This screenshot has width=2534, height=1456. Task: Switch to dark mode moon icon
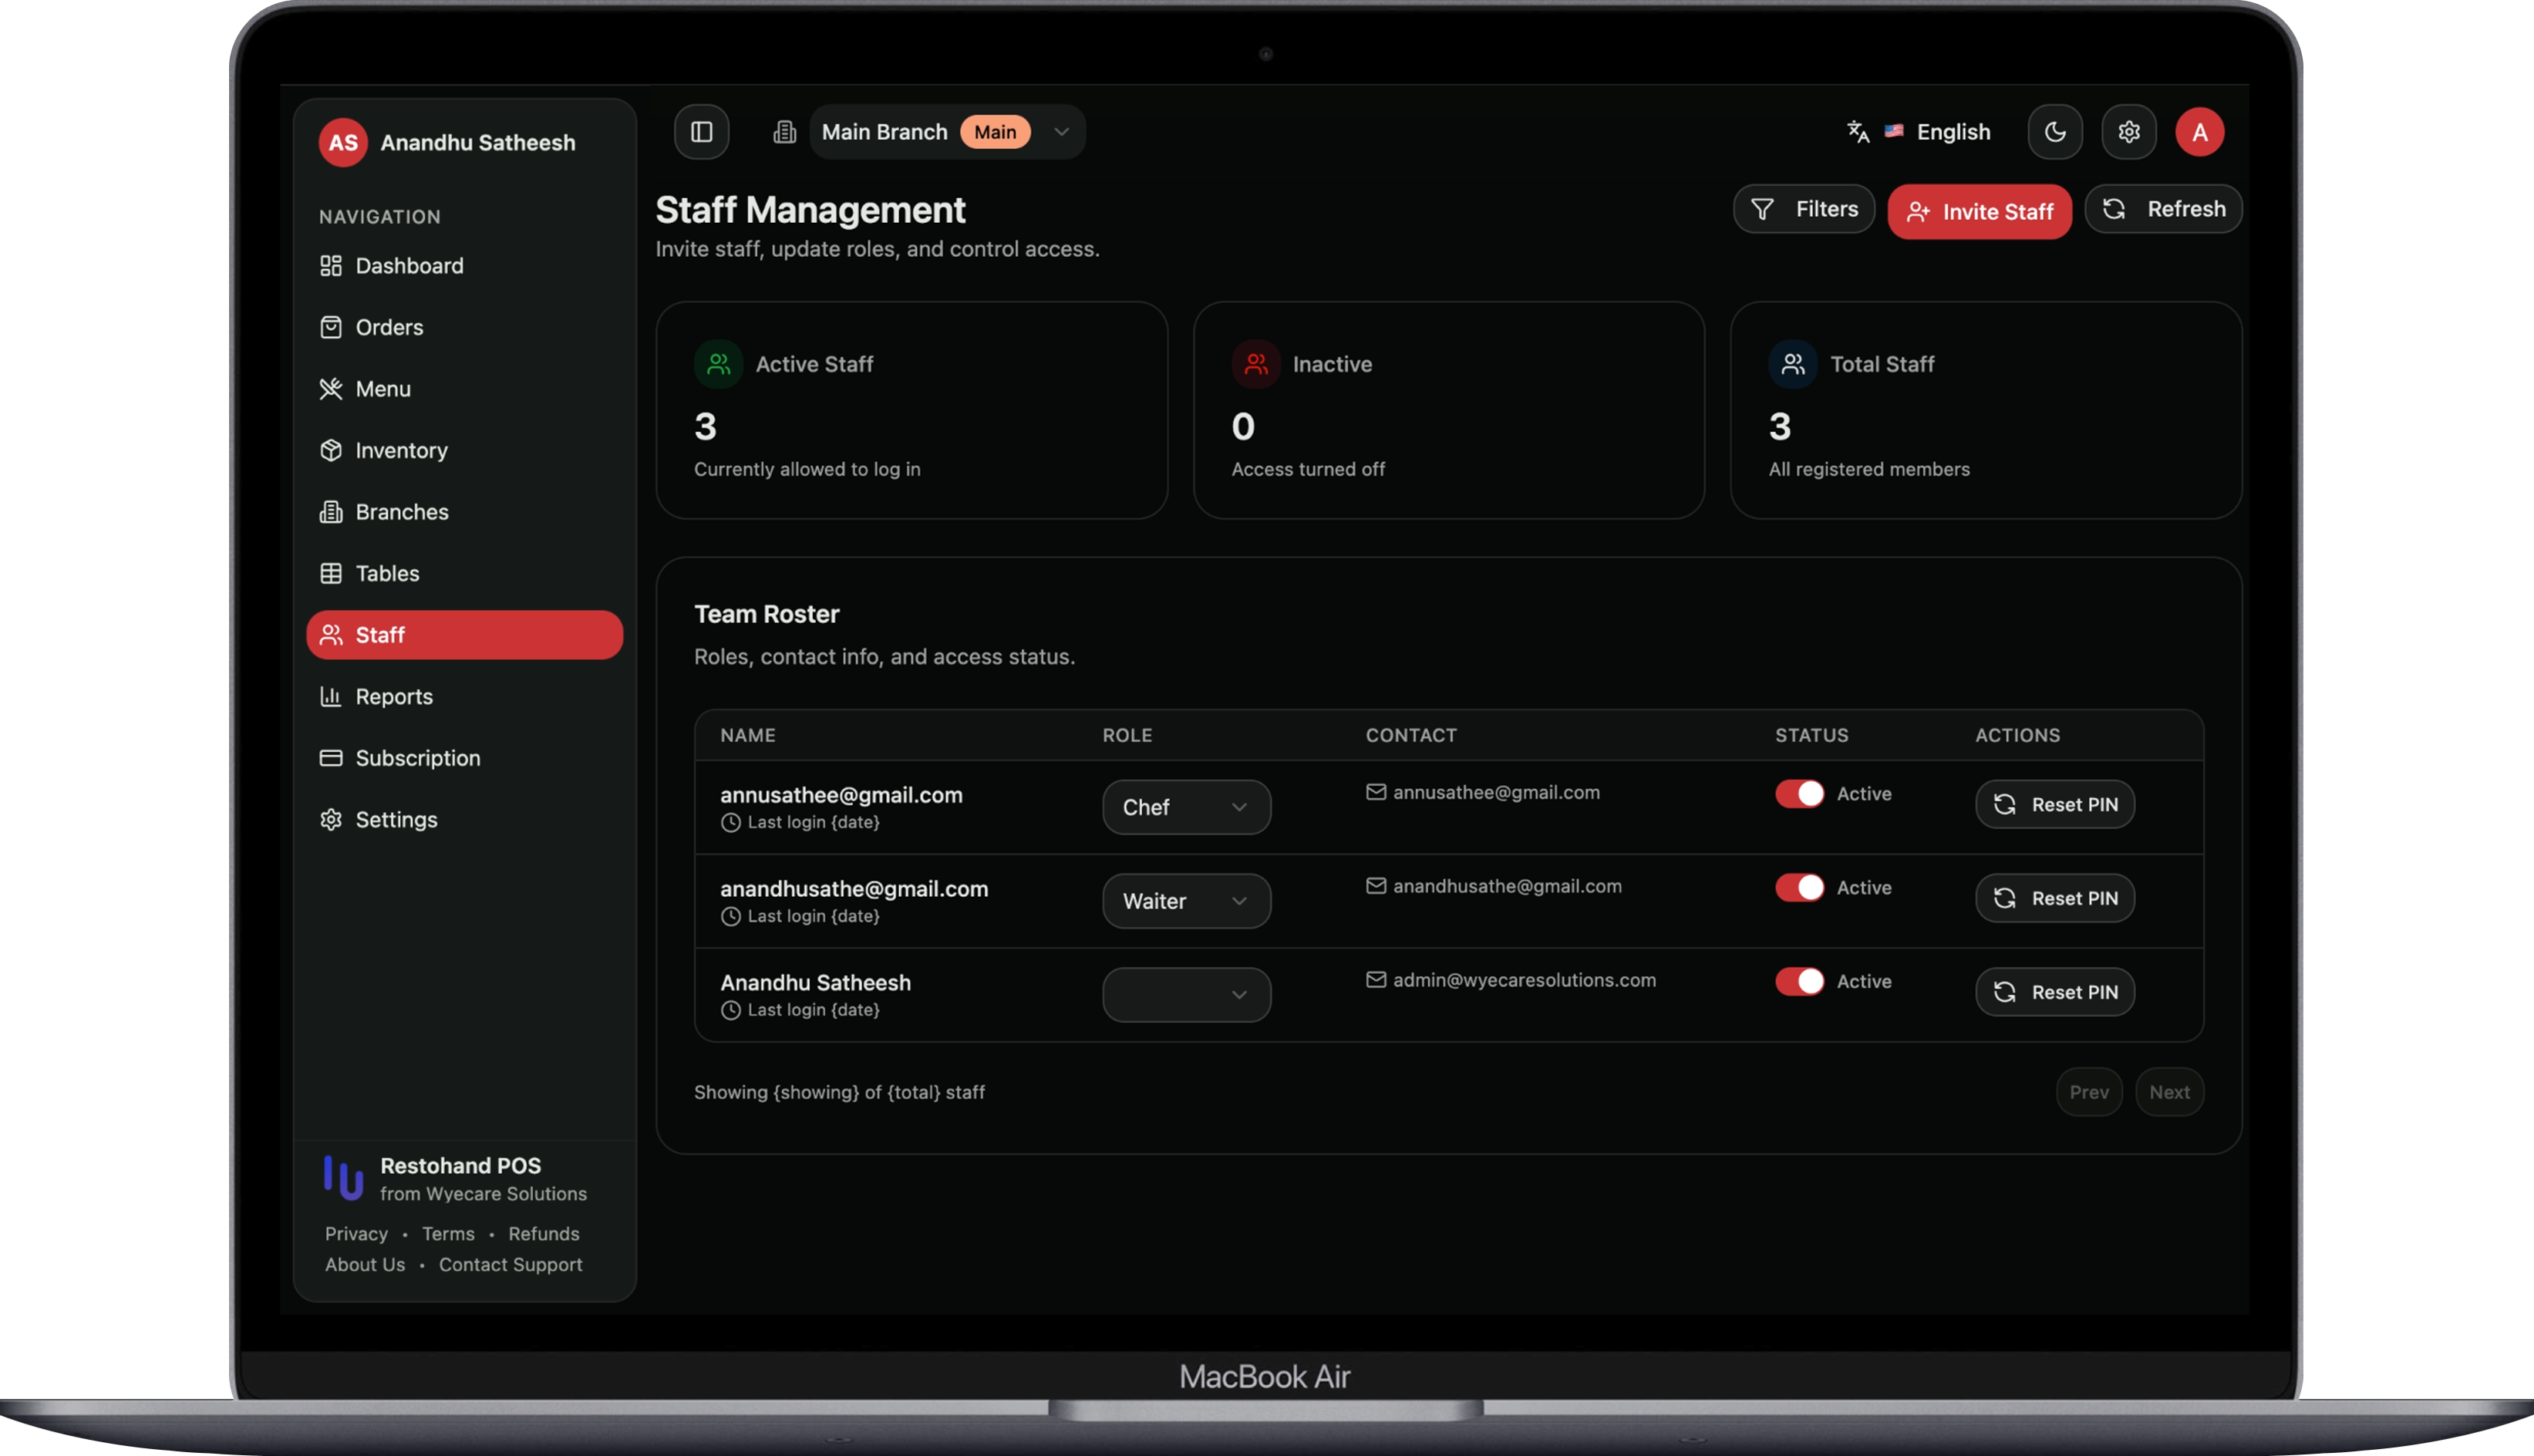tap(2054, 132)
